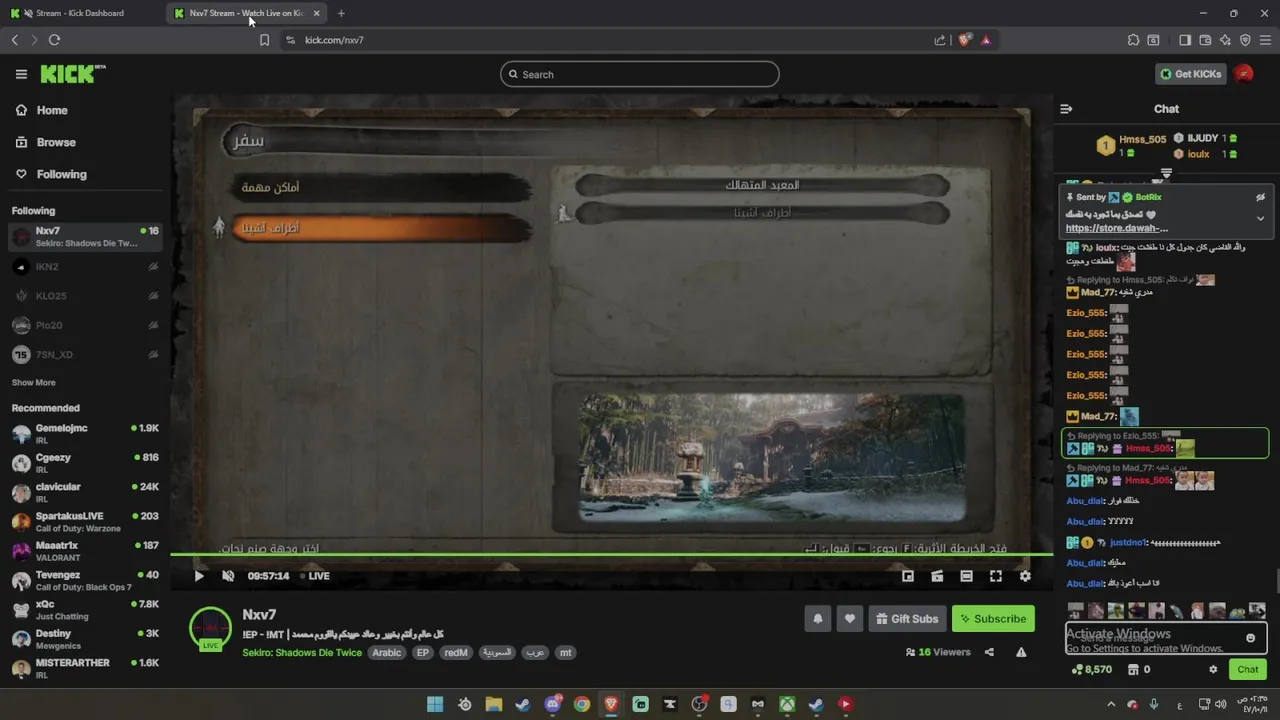Seek on the green video progress bar

tap(611, 554)
